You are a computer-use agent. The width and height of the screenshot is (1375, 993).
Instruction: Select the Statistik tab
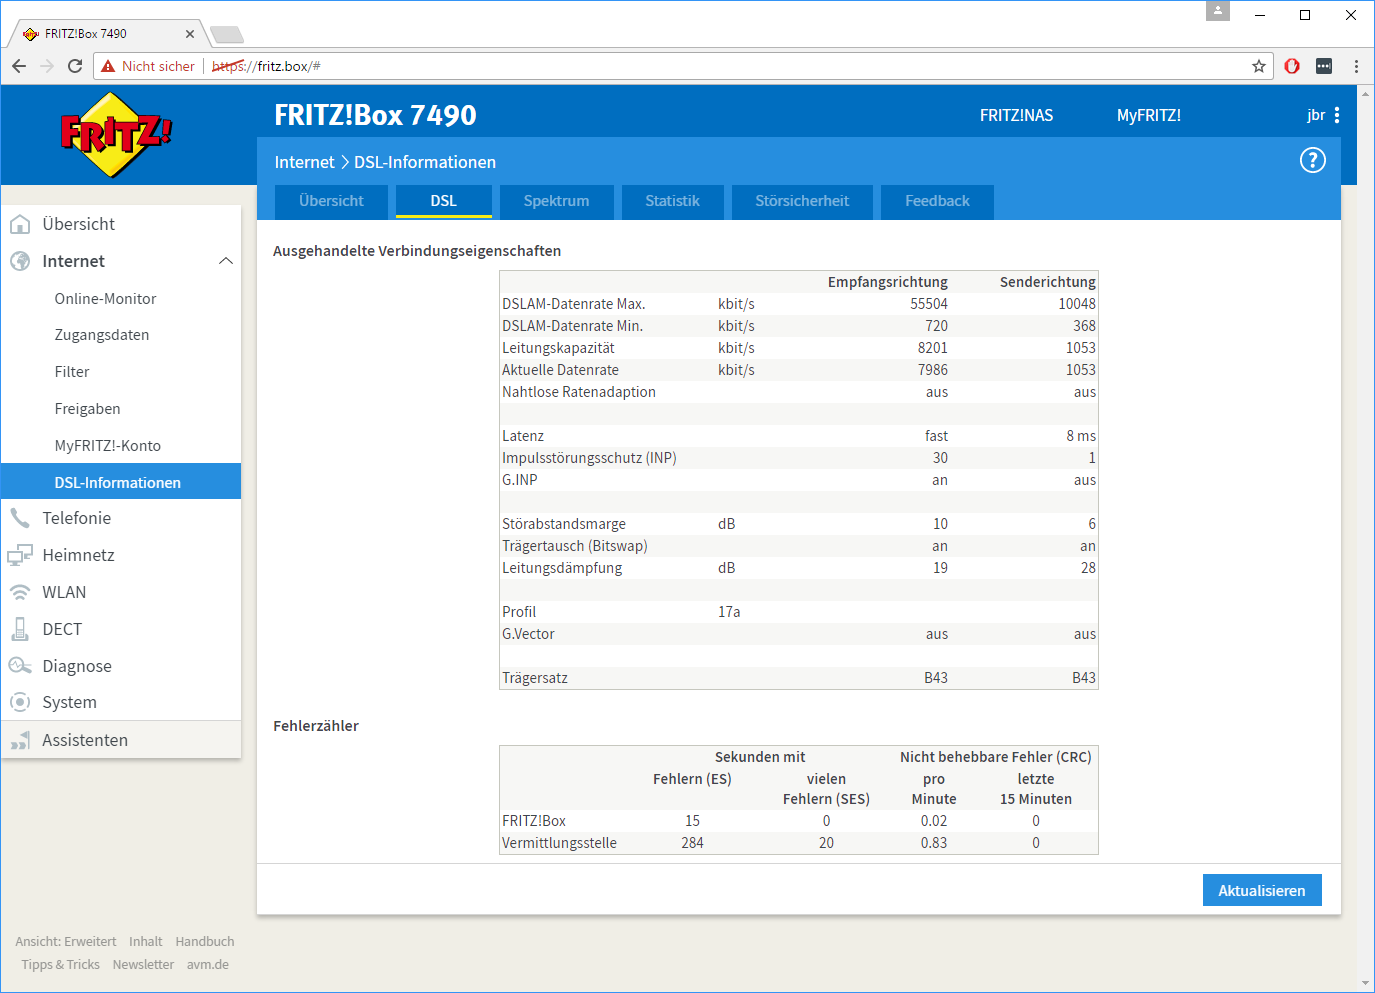[x=672, y=201]
